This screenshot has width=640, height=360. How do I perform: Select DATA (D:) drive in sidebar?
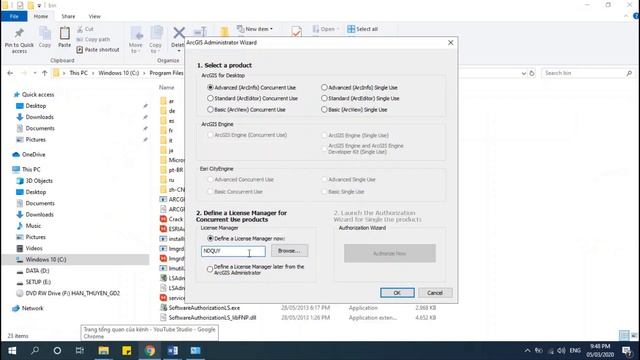tap(37, 271)
